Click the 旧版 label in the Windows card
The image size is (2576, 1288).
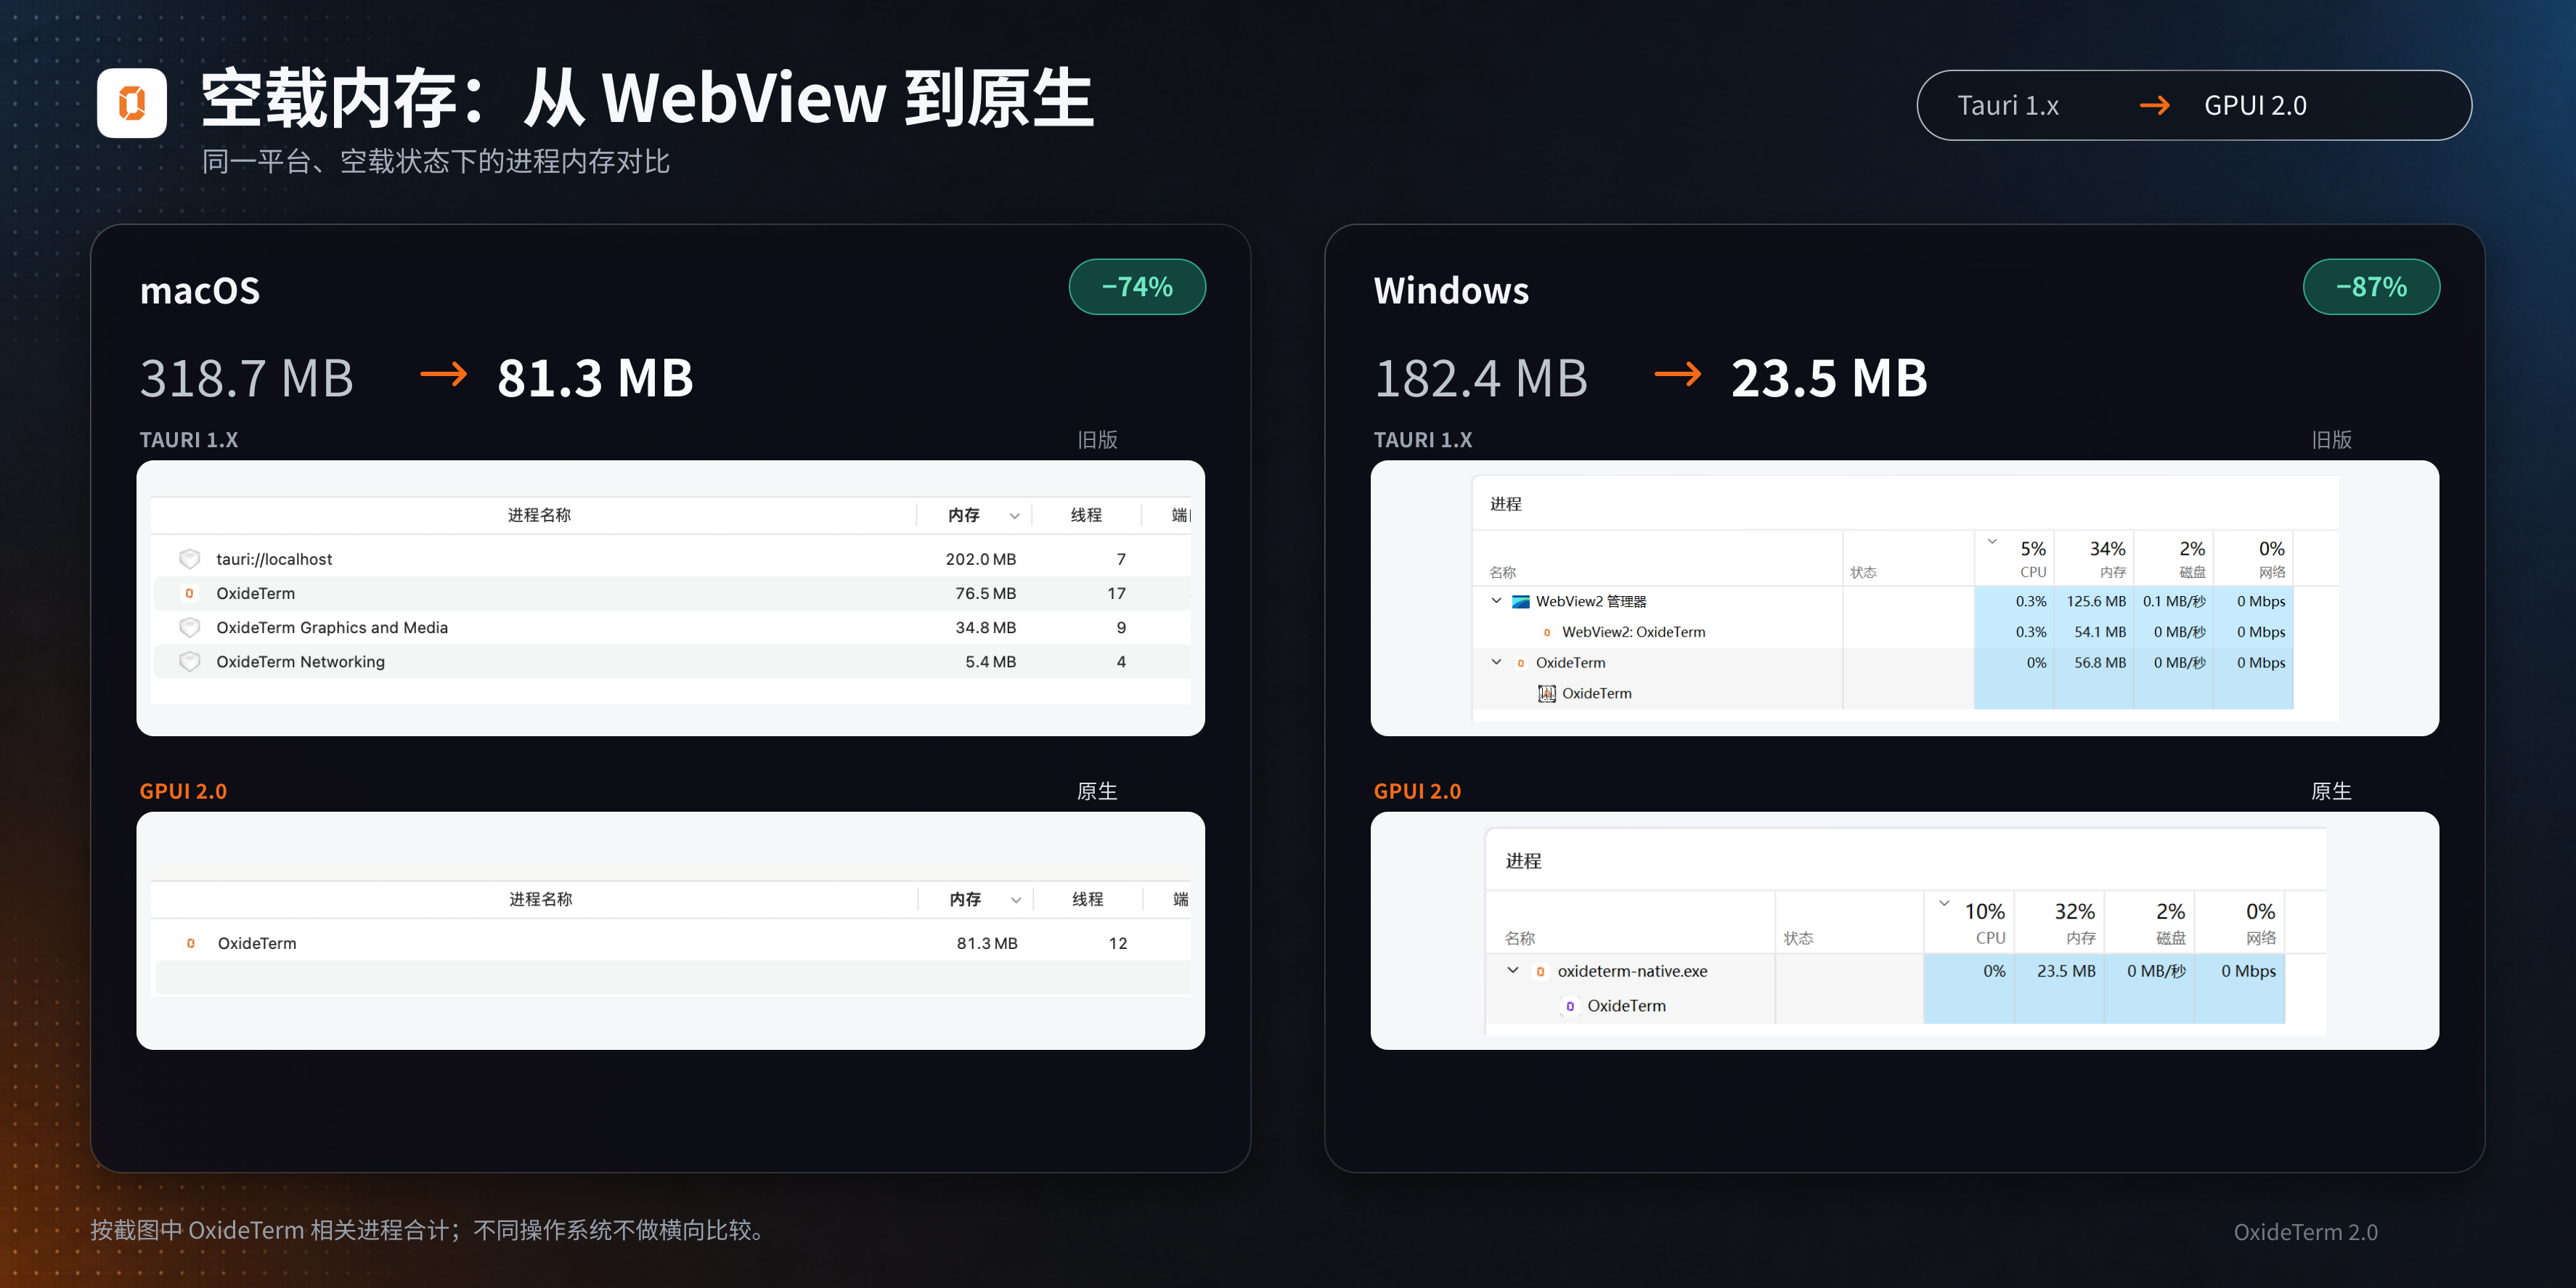2331,440
